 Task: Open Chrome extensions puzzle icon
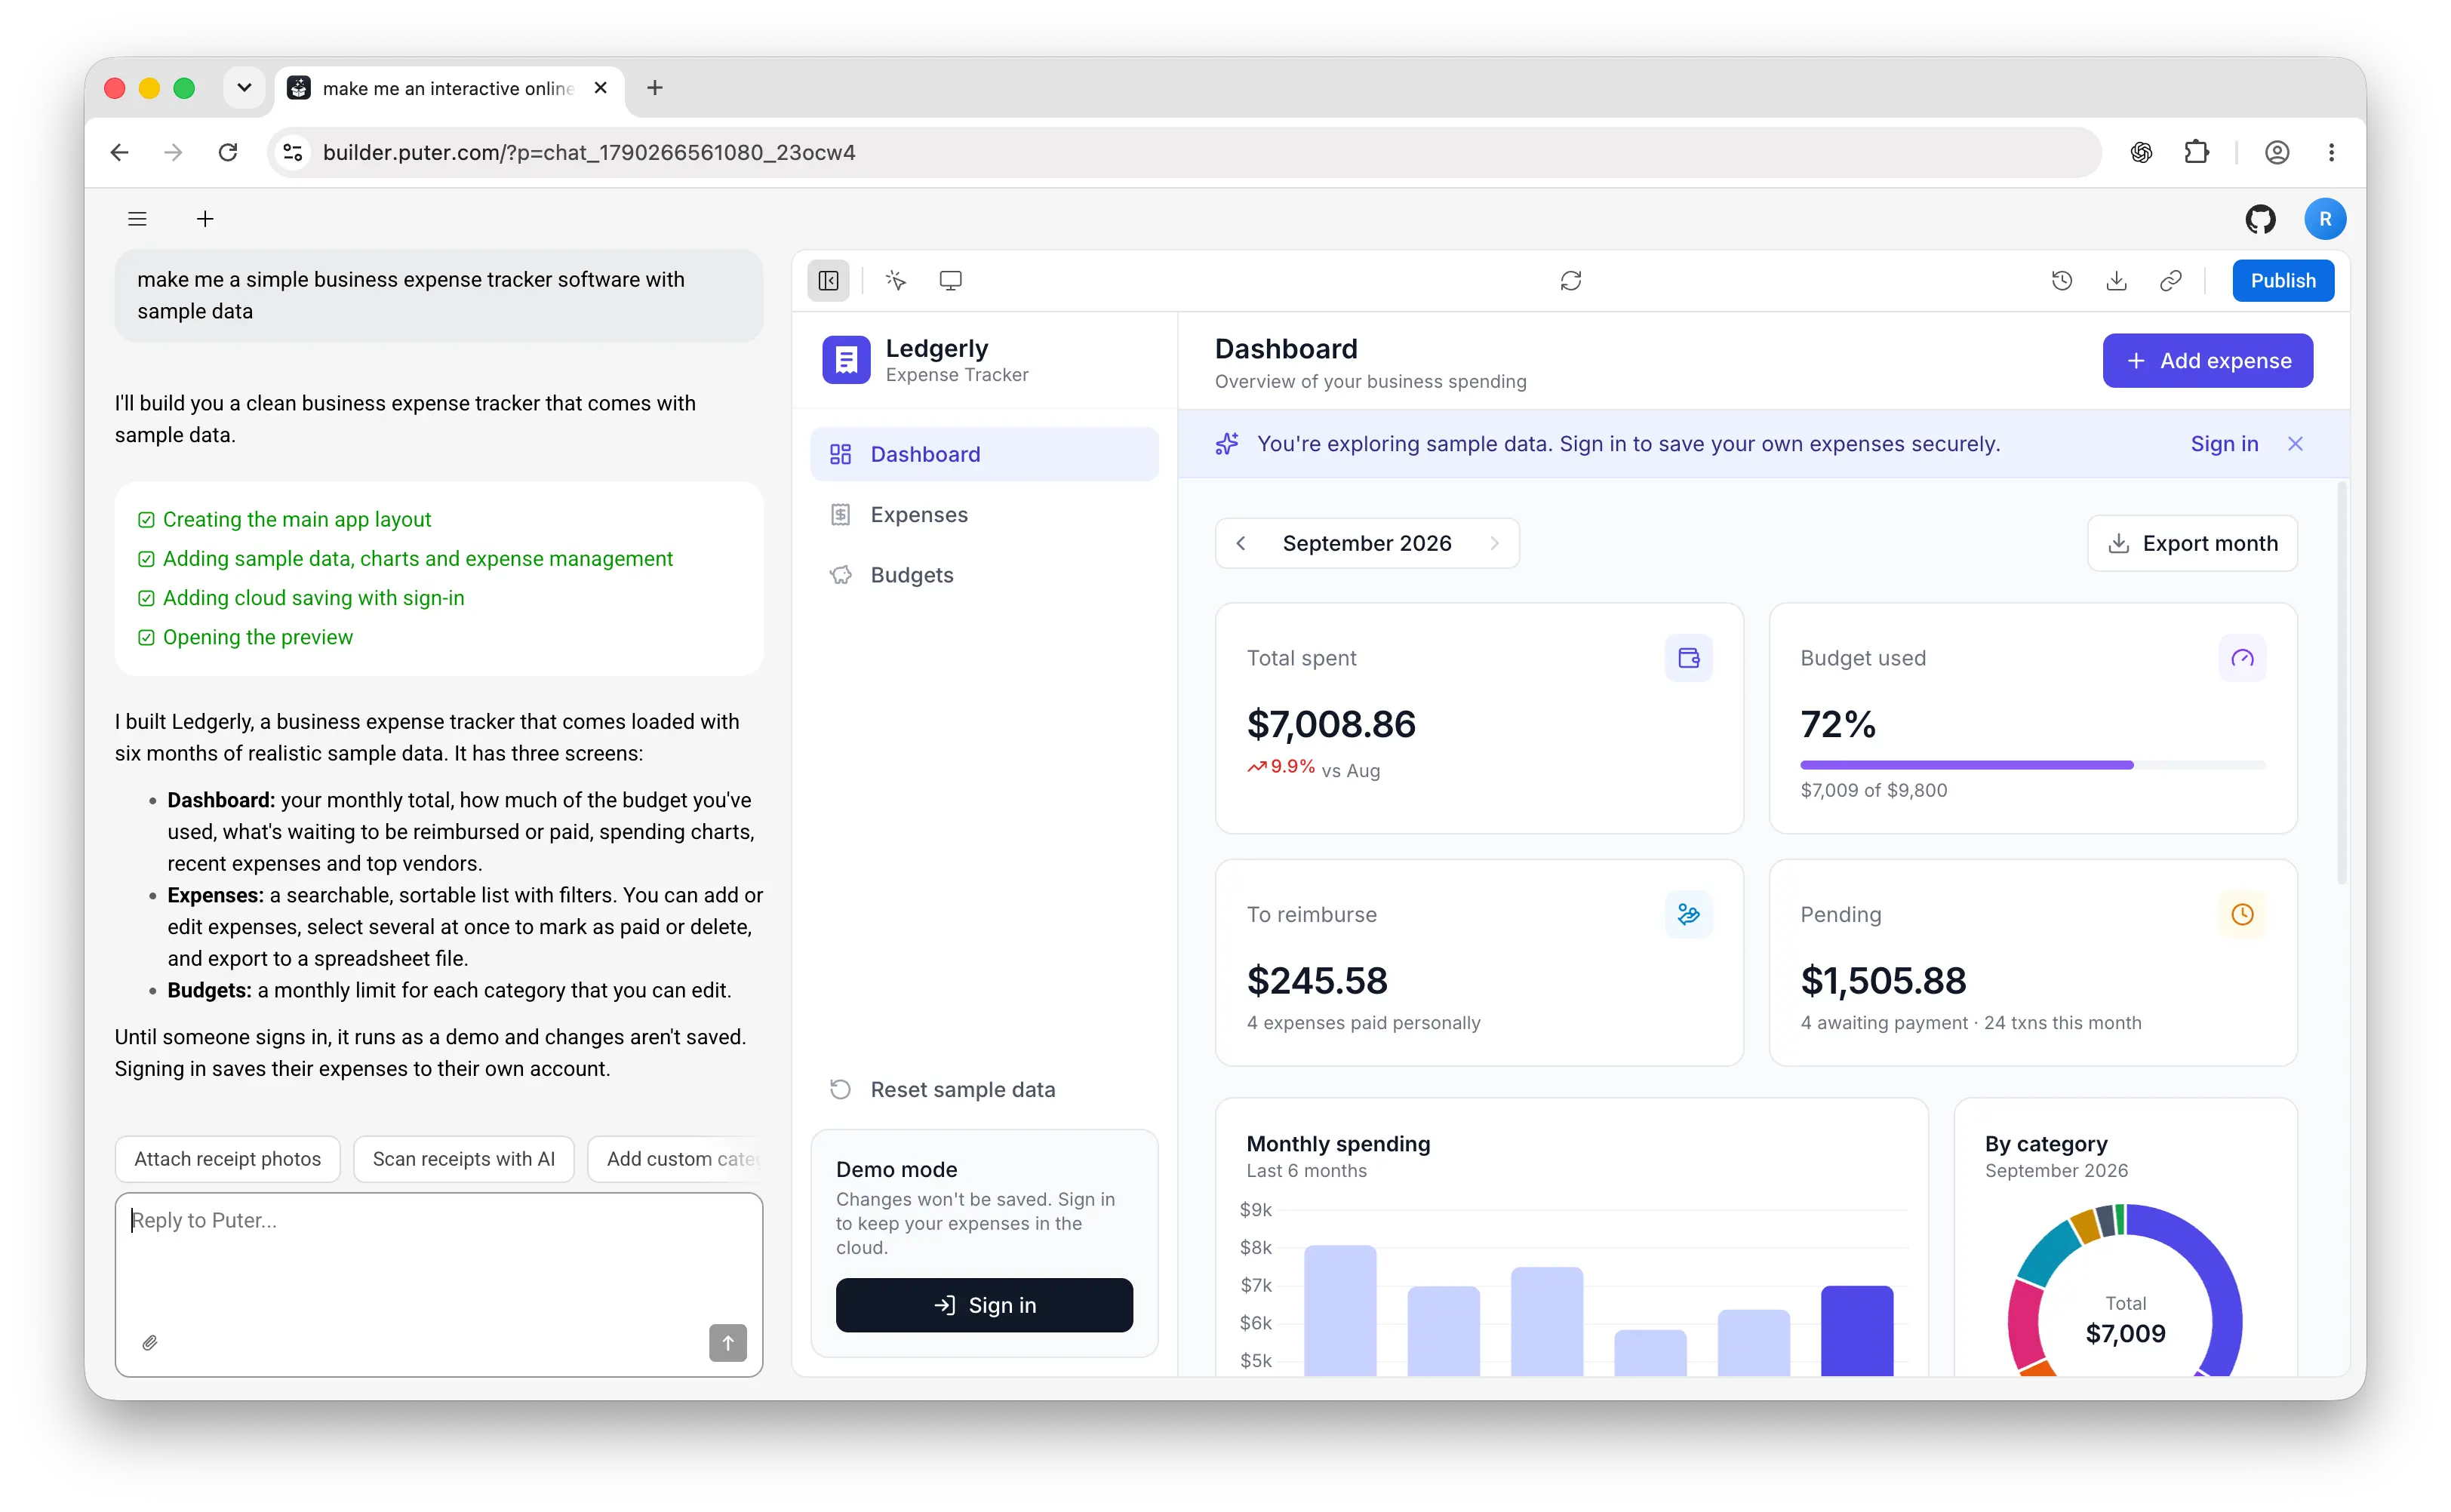[2197, 152]
